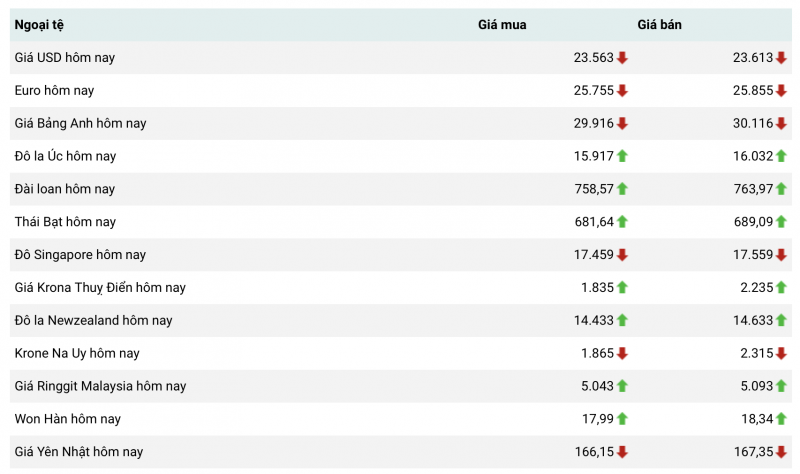Click red down arrow beside Krone Na Uy buy price 1.865
The width and height of the screenshot is (800, 474).
622,353
